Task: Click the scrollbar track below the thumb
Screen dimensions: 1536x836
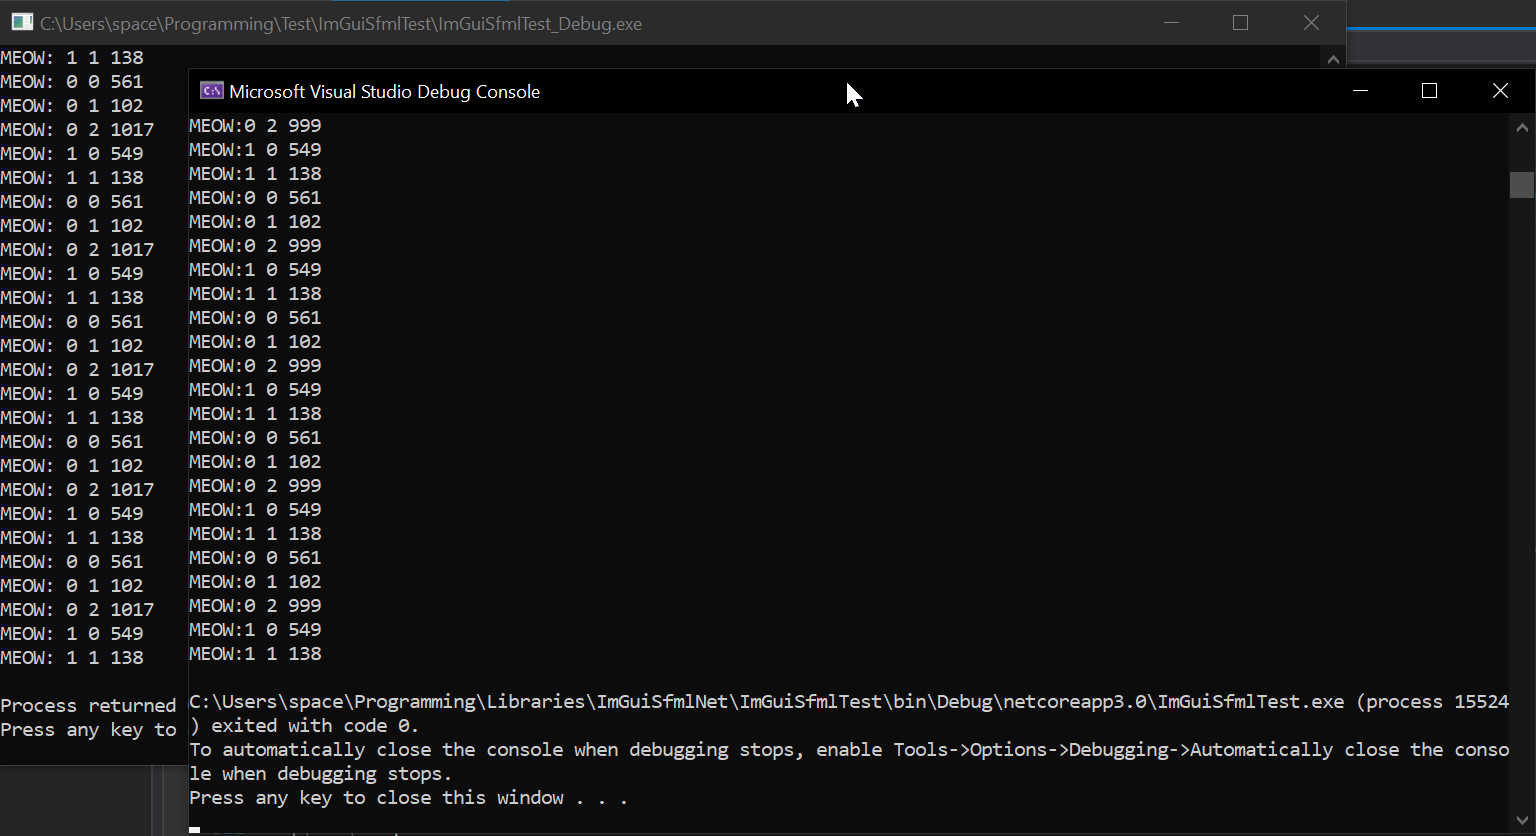Action: pyautogui.click(x=1522, y=500)
